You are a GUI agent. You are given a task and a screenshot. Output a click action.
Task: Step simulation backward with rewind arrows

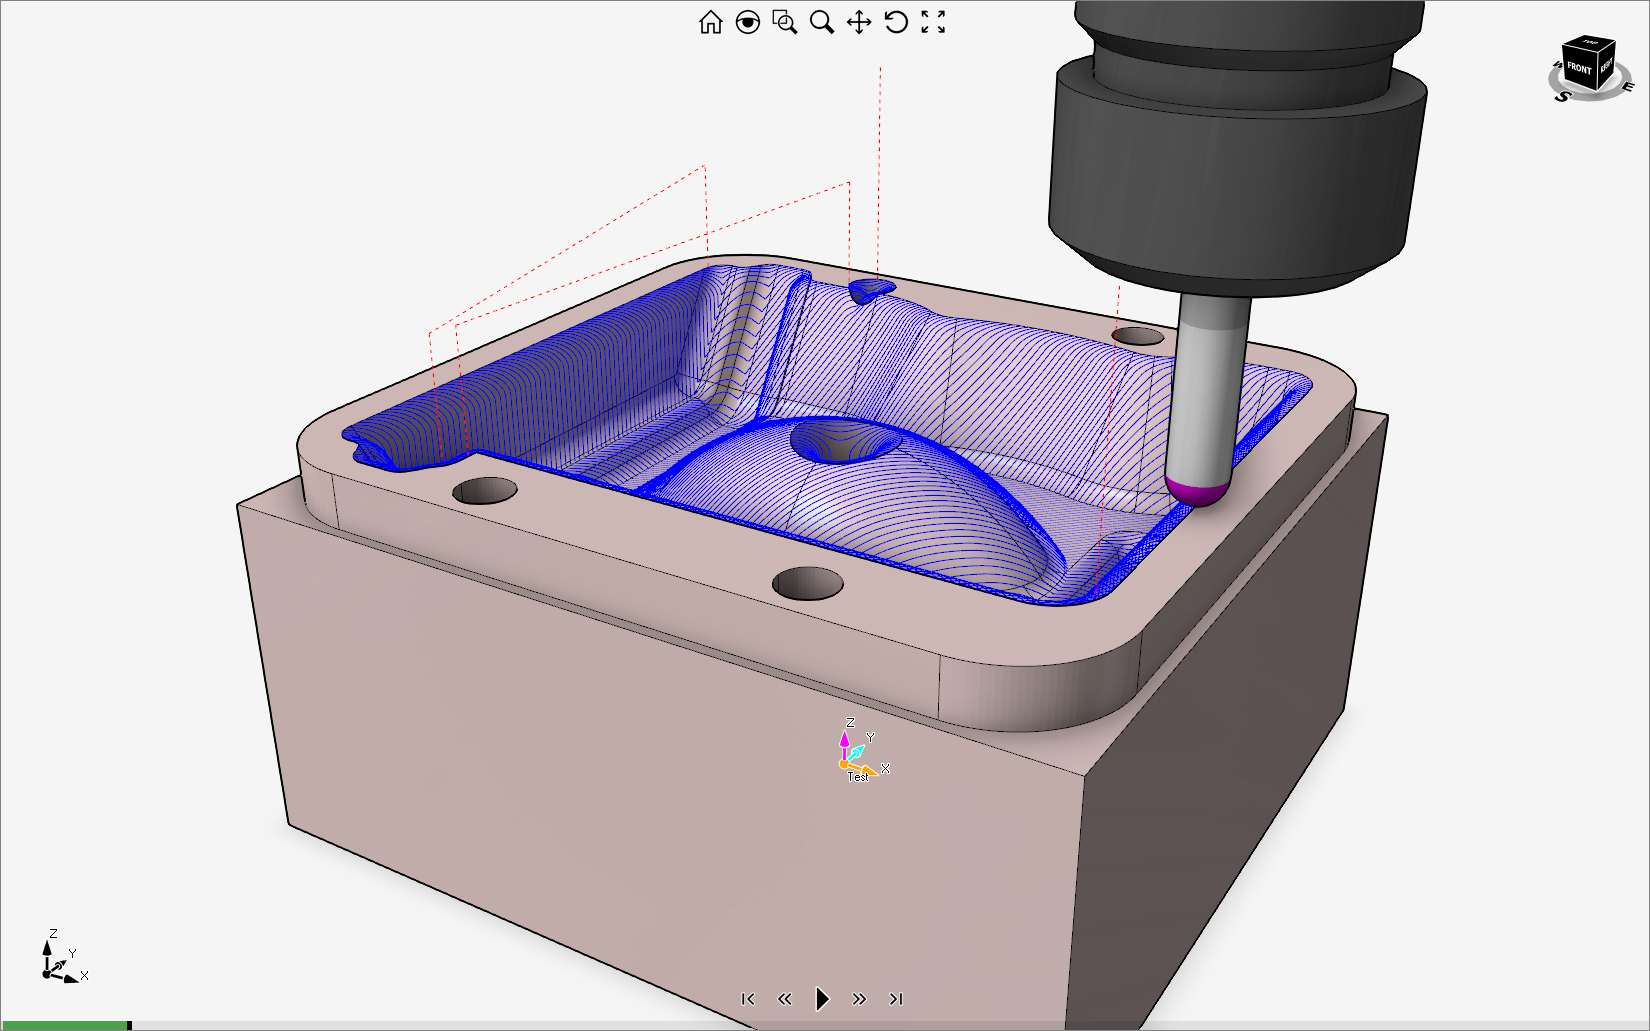[784, 999]
